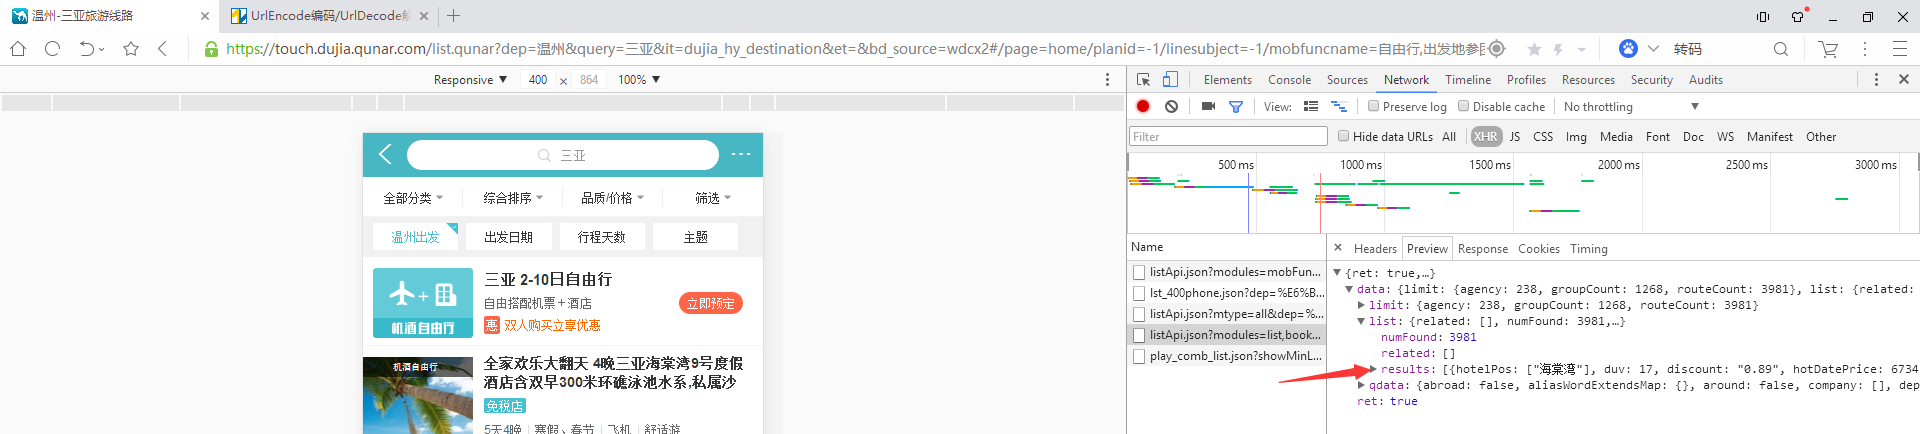Open Response tab of request
The image size is (1920, 434).
[1482, 249]
